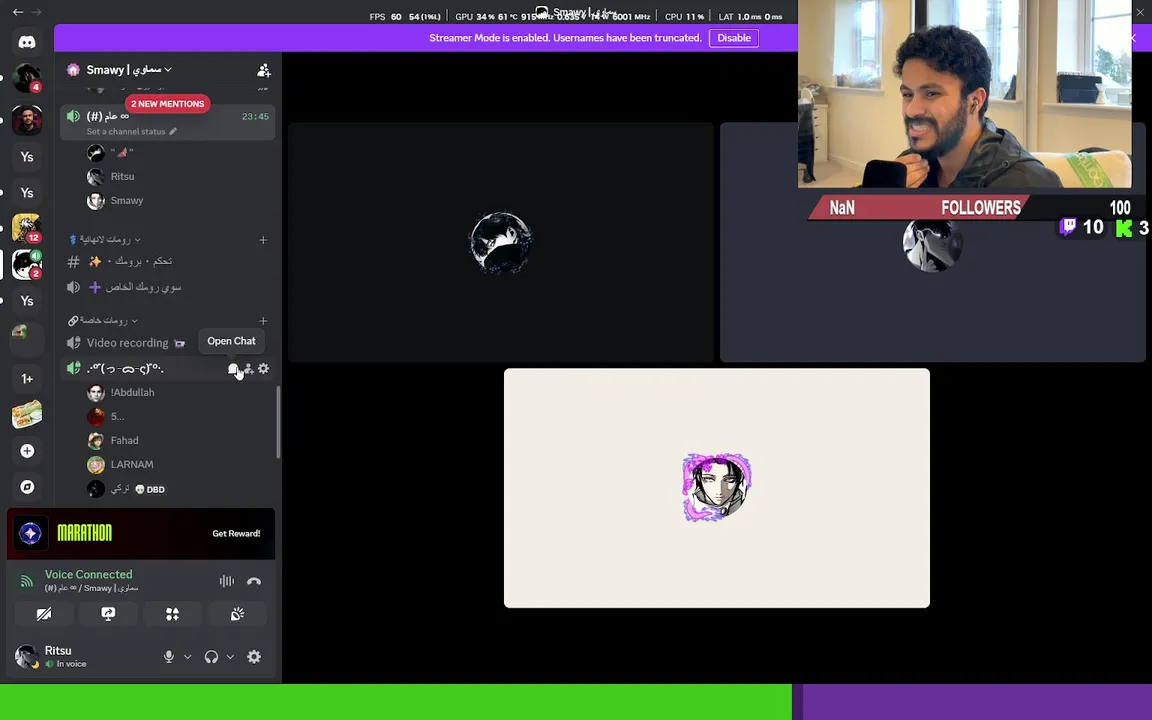Image resolution: width=1152 pixels, height=720 pixels.
Task: Open chat for the kaomoji voice channel
Action: click(x=233, y=369)
